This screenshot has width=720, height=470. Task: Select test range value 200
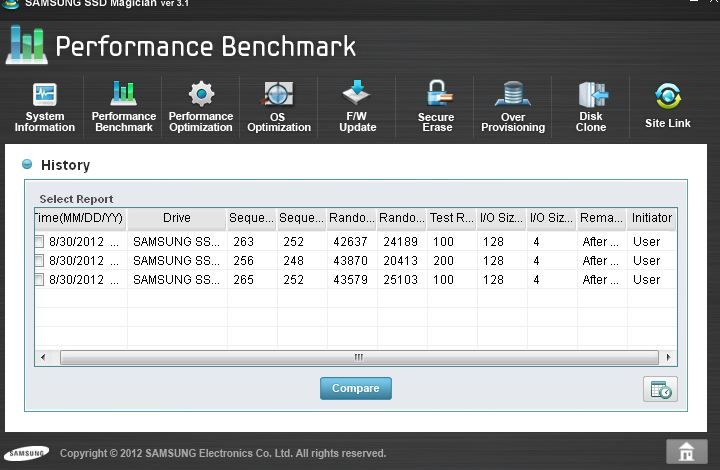coord(444,261)
